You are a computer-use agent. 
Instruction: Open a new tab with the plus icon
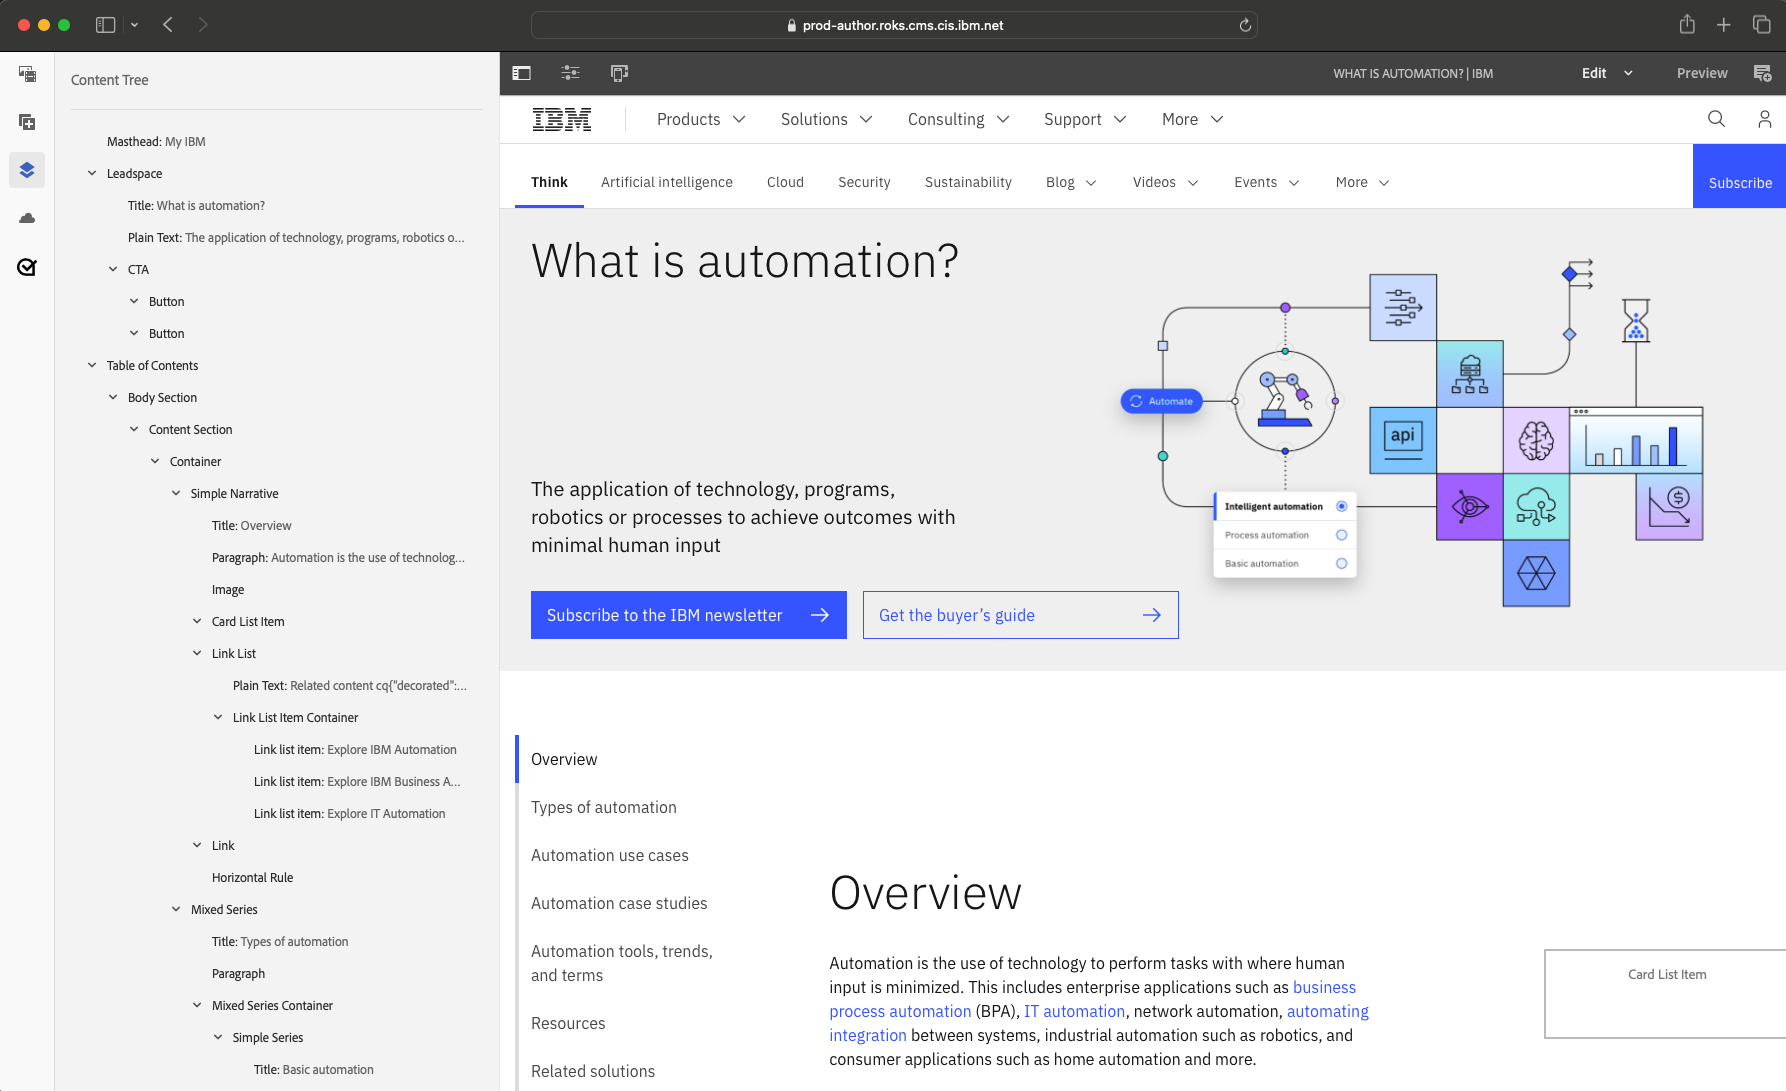click(x=1724, y=25)
